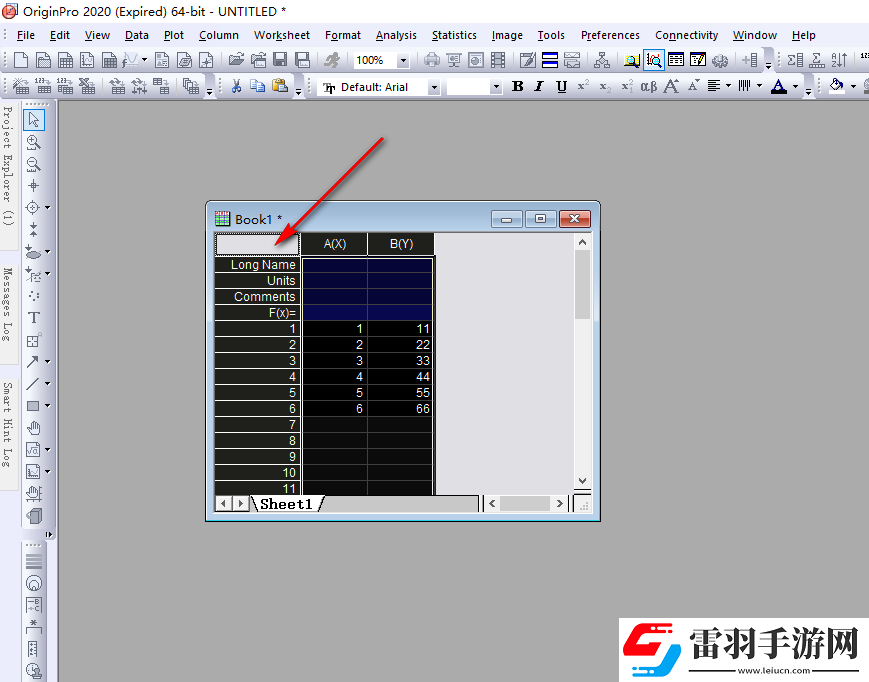This screenshot has height=682, width=869.
Task: Click the Open folder icon
Action: pos(235,61)
